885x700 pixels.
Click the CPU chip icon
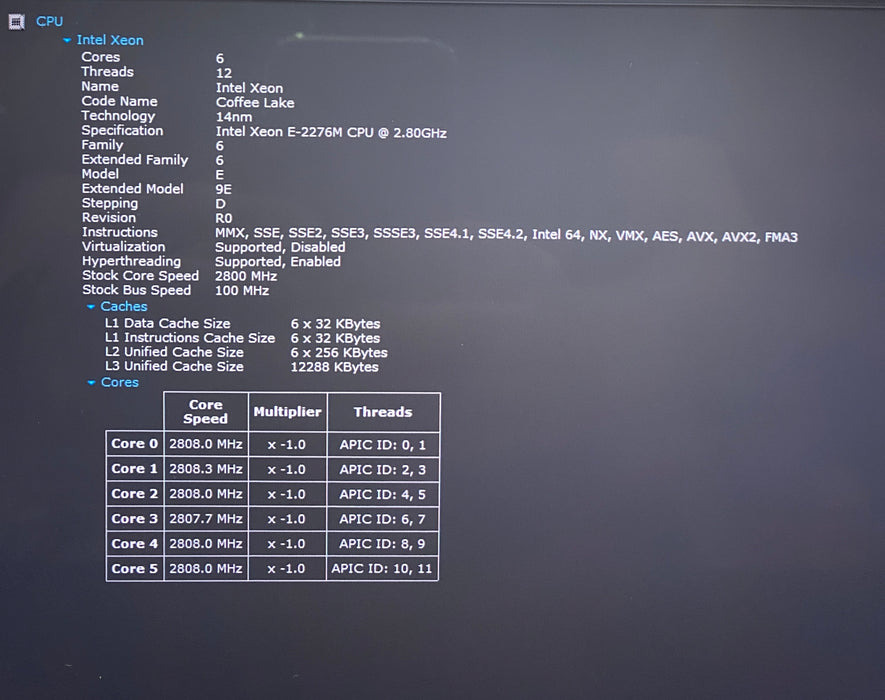pyautogui.click(x=17, y=22)
